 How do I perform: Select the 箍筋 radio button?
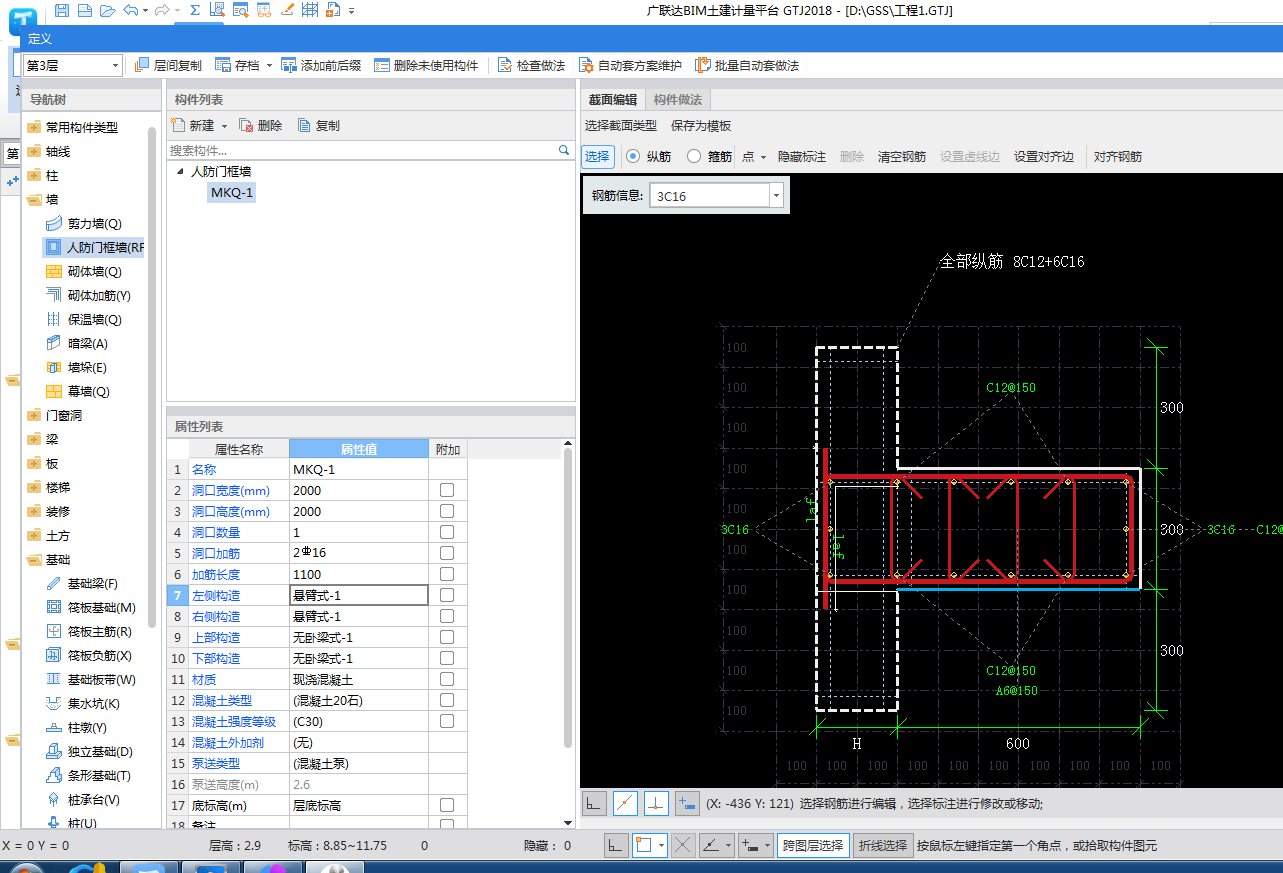point(694,156)
